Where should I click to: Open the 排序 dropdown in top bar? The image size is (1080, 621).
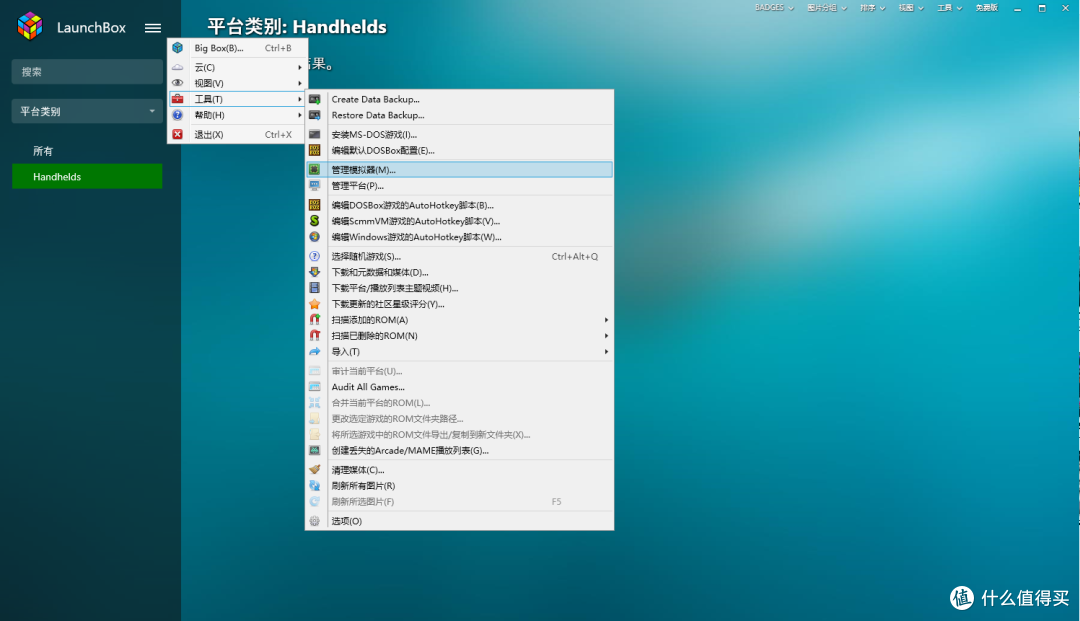872,8
